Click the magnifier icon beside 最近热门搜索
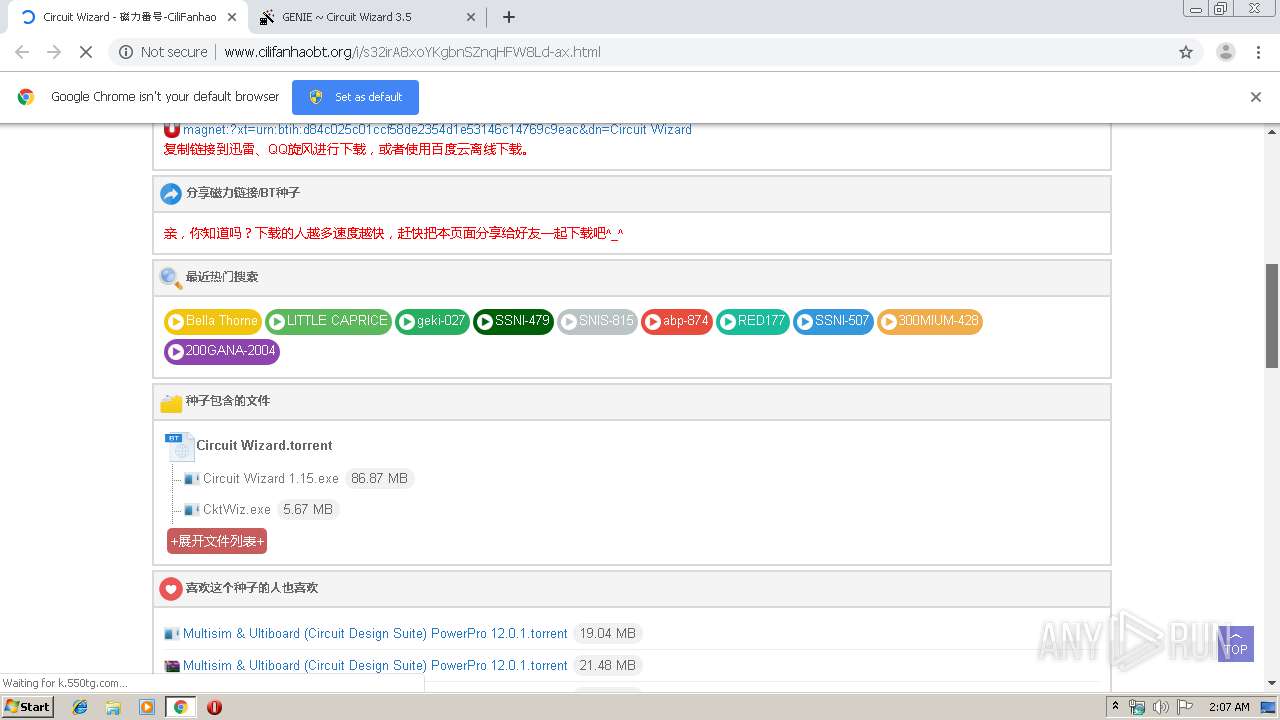 coord(171,278)
